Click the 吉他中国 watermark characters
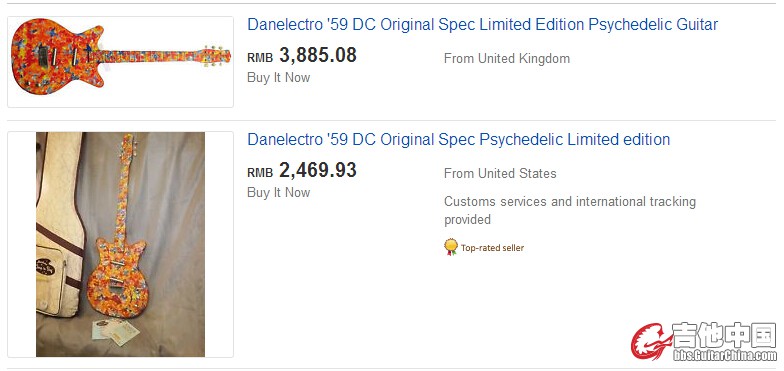The height and width of the screenshot is (371, 784). (724, 335)
